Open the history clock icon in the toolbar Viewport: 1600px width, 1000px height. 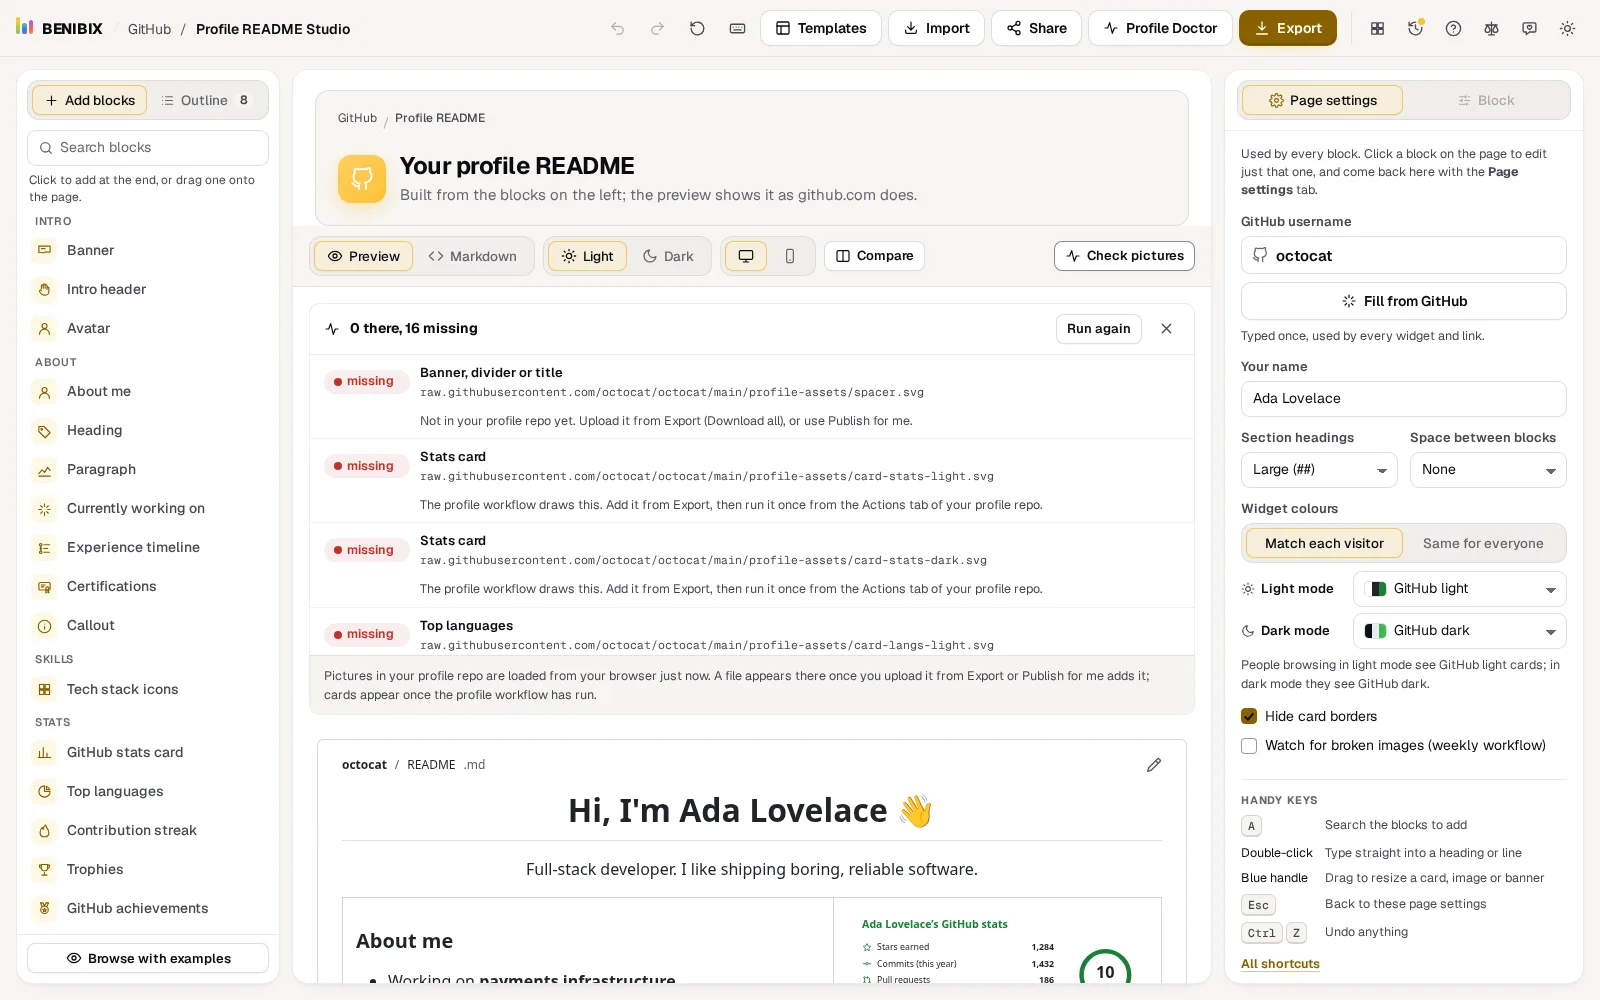1415,29
